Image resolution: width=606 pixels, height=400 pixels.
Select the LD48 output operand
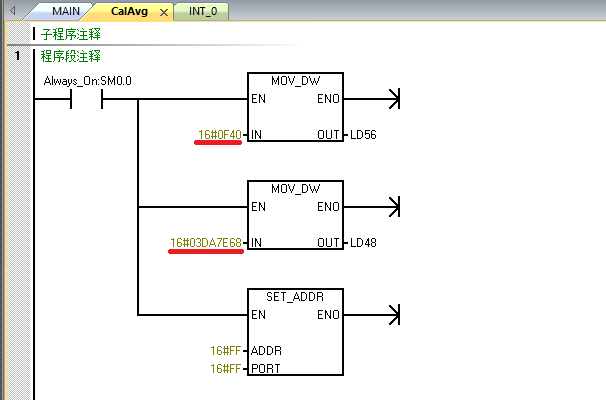pos(363,242)
